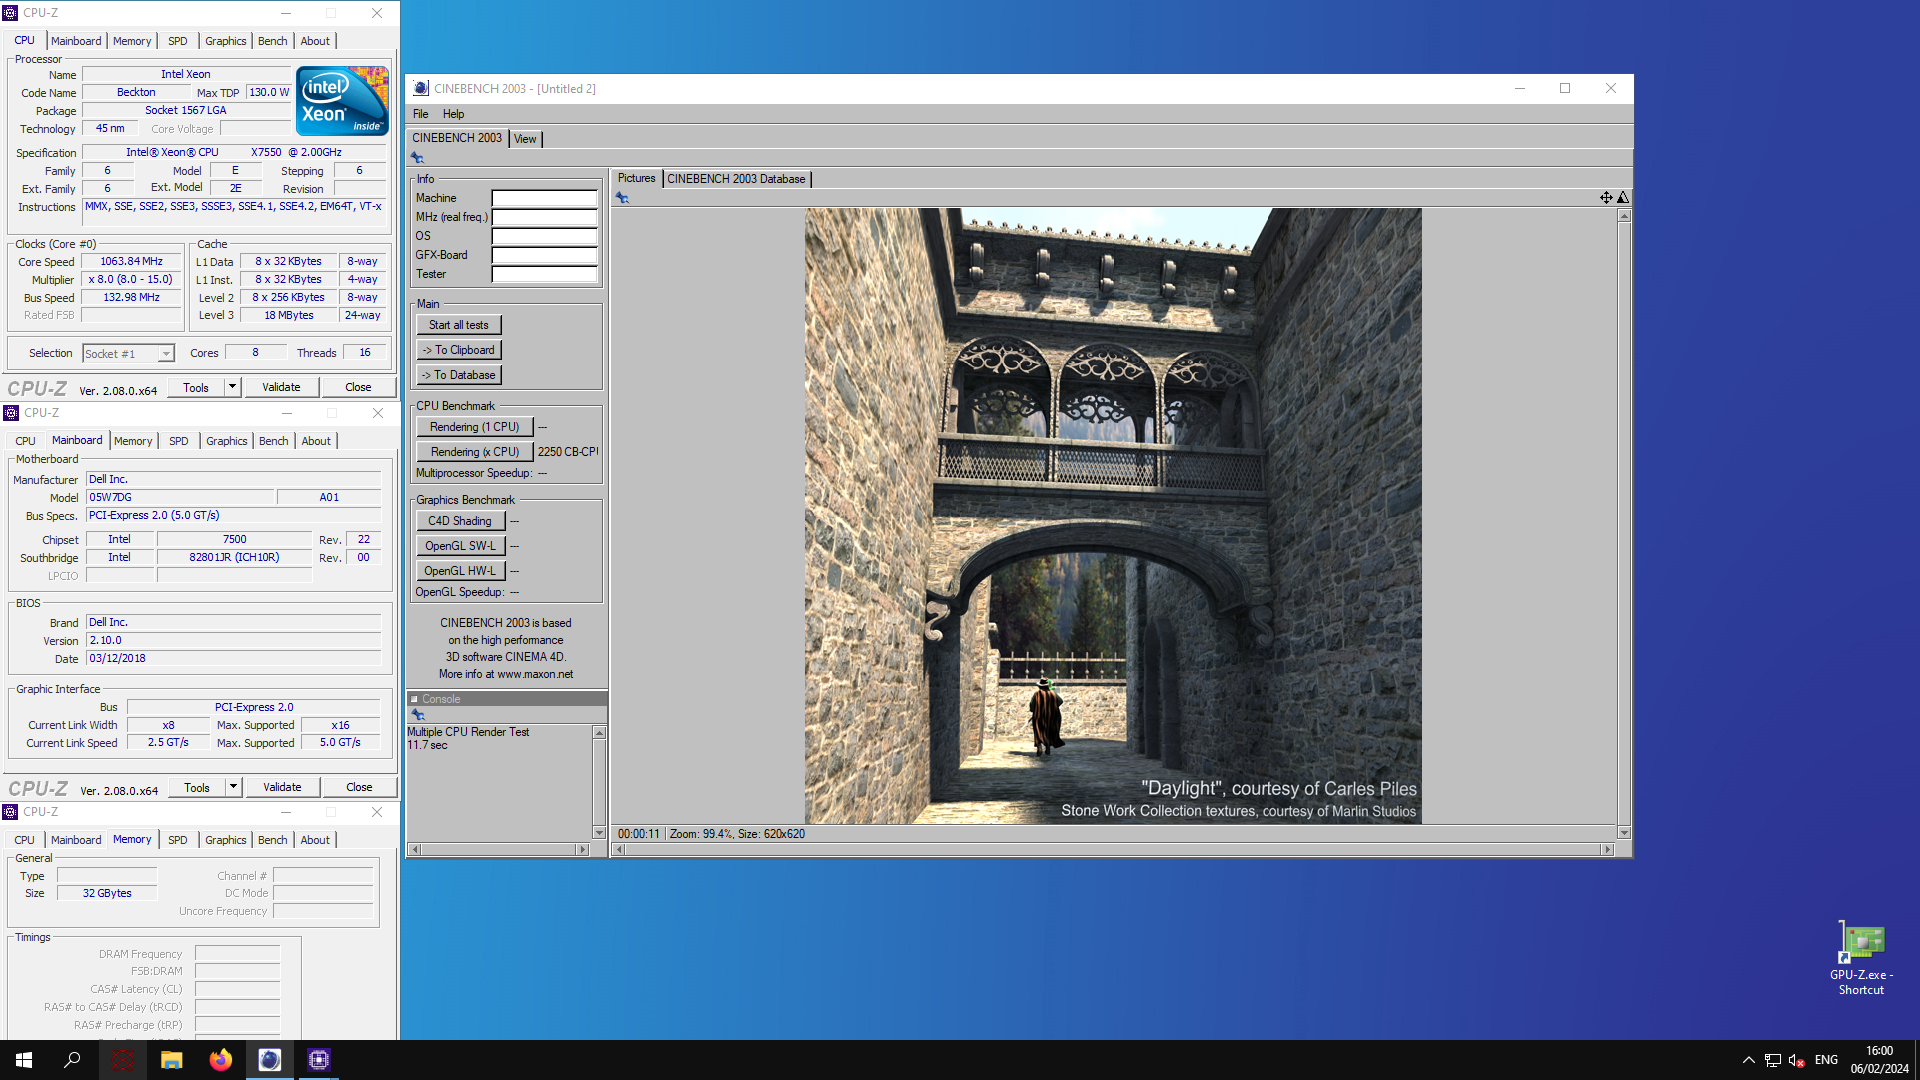The height and width of the screenshot is (1080, 1920).
Task: Click Validate in top CPU-Z window
Action: [281, 387]
